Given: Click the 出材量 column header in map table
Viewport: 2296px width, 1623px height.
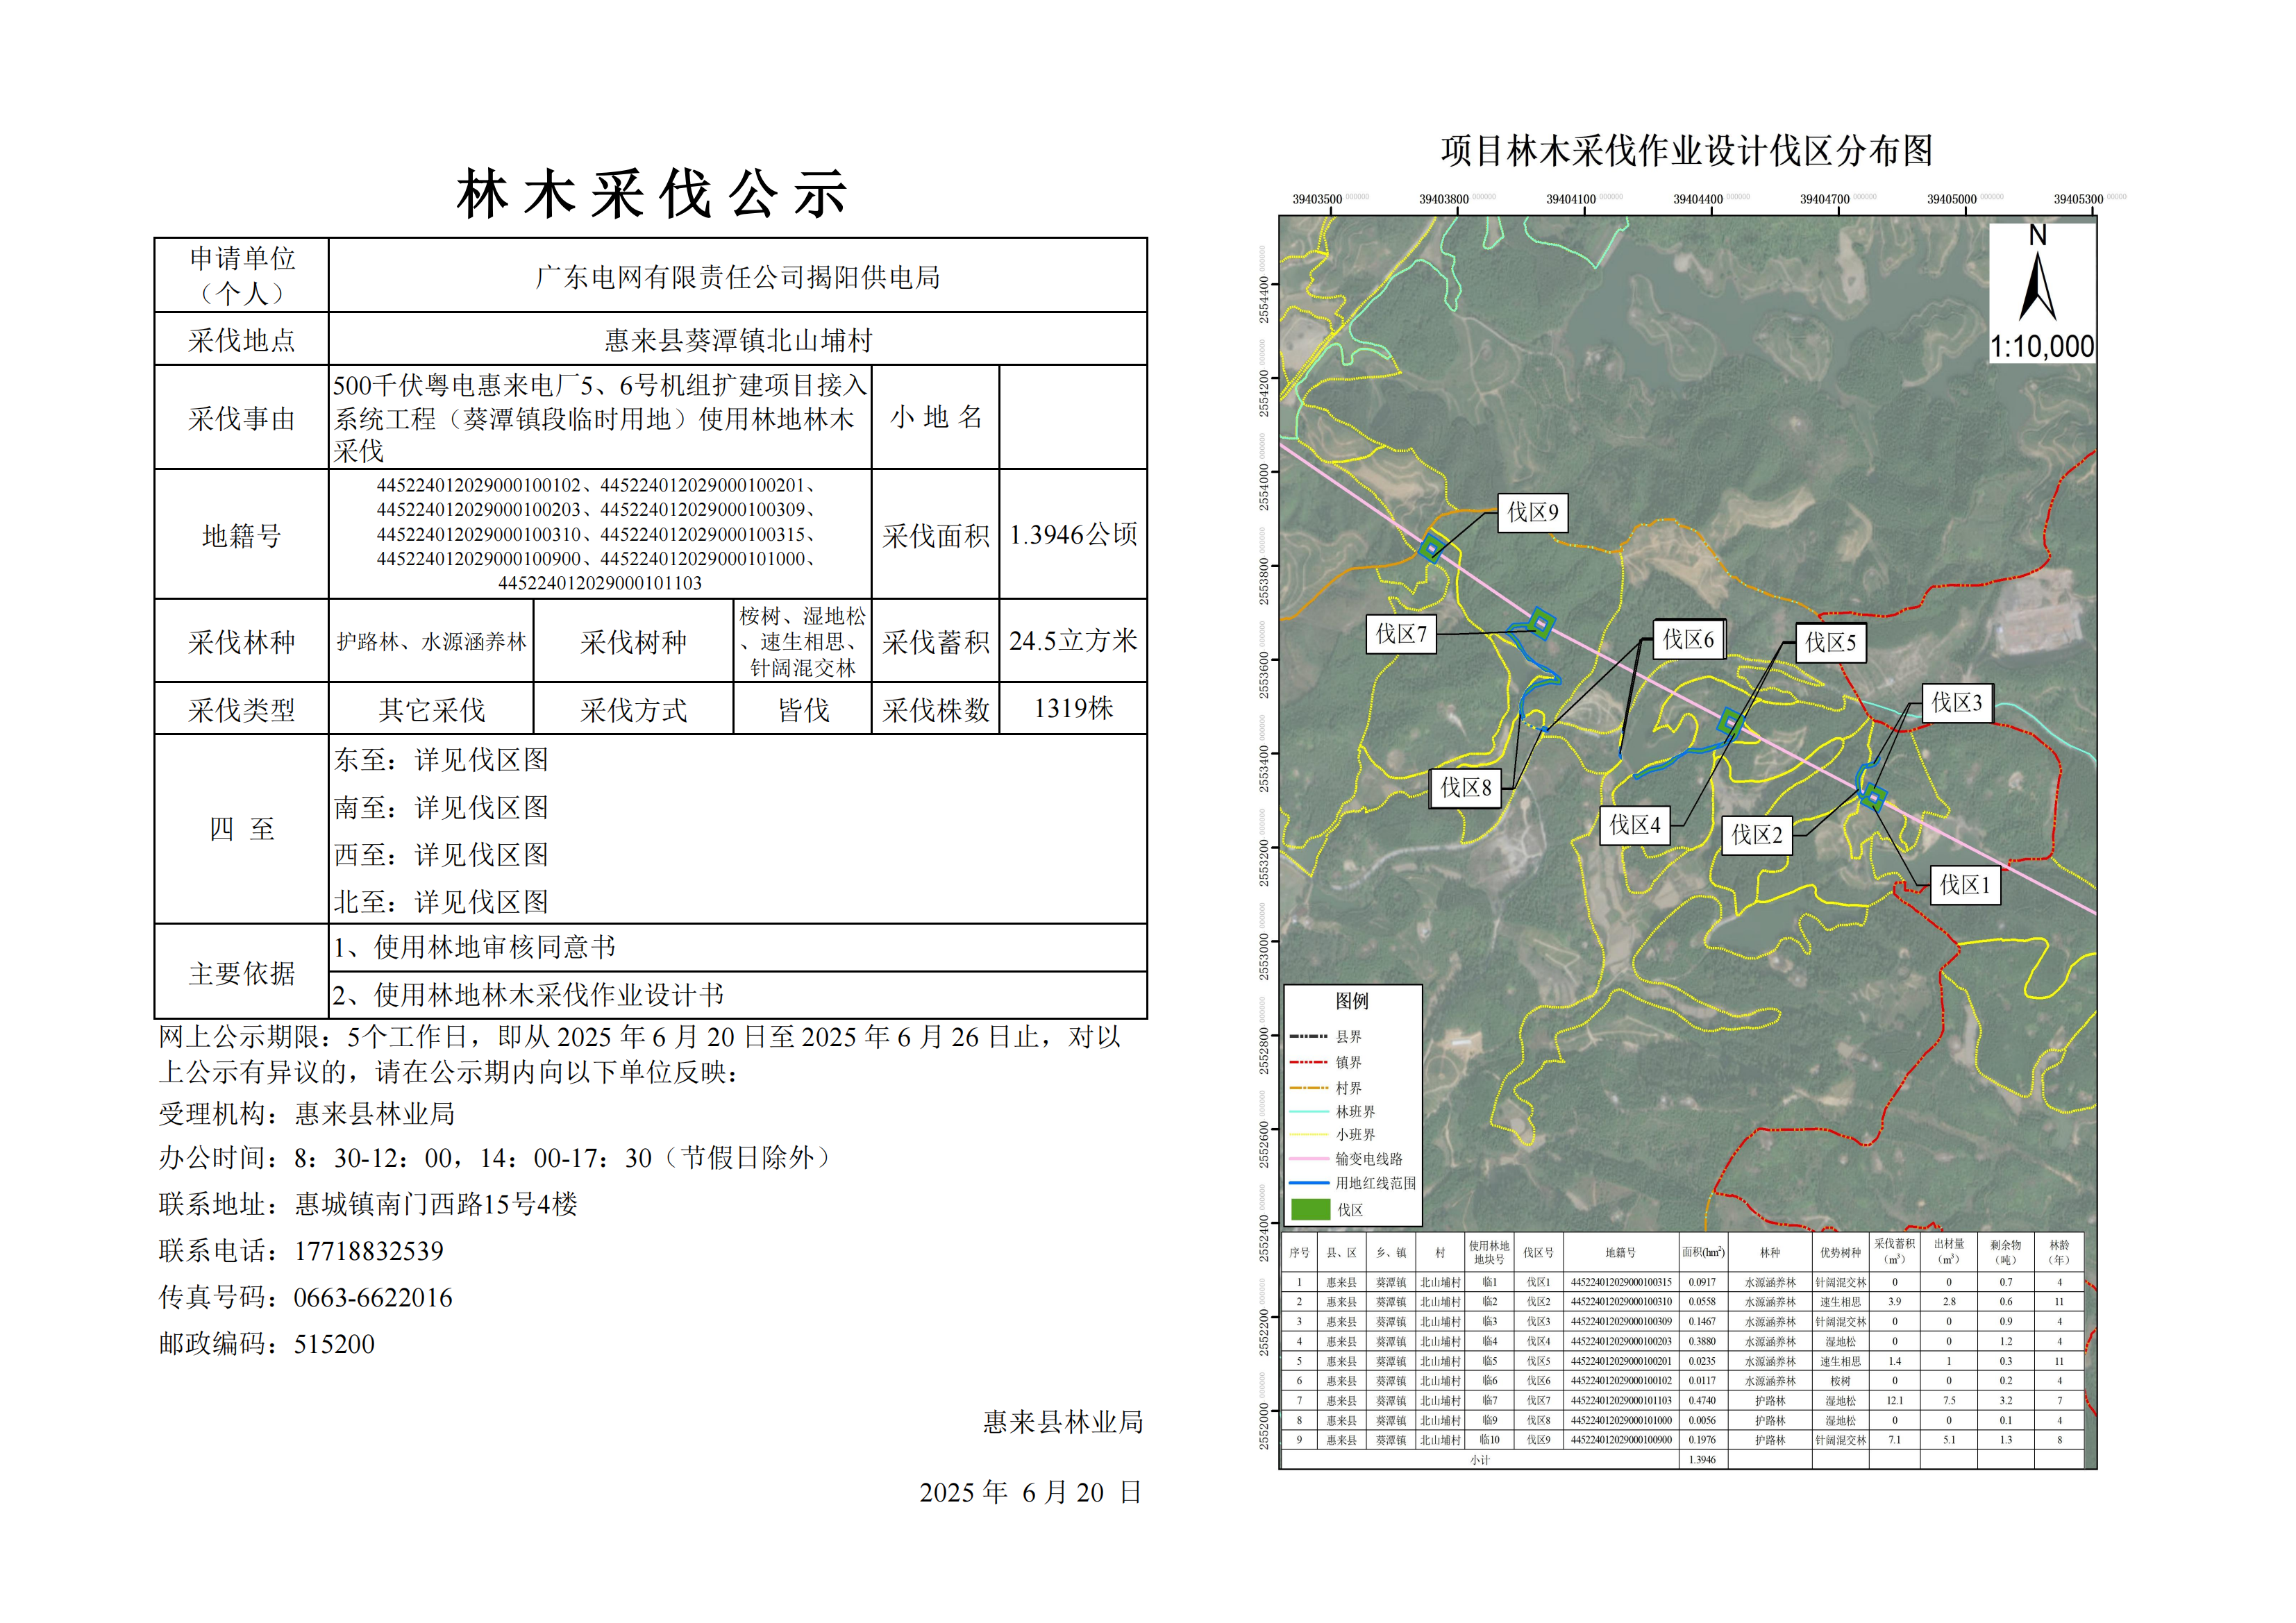Looking at the screenshot, I should tap(1948, 1253).
